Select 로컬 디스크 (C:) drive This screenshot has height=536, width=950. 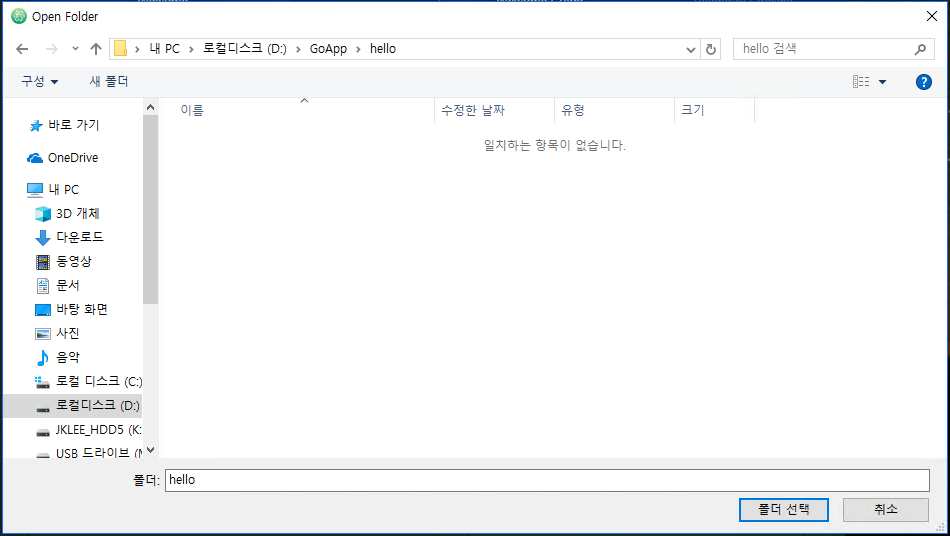98,382
